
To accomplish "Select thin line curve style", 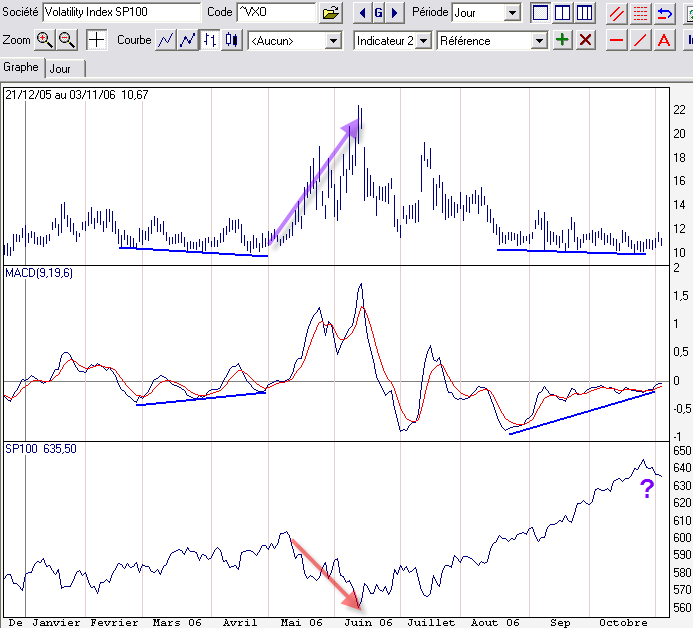I will (x=166, y=41).
